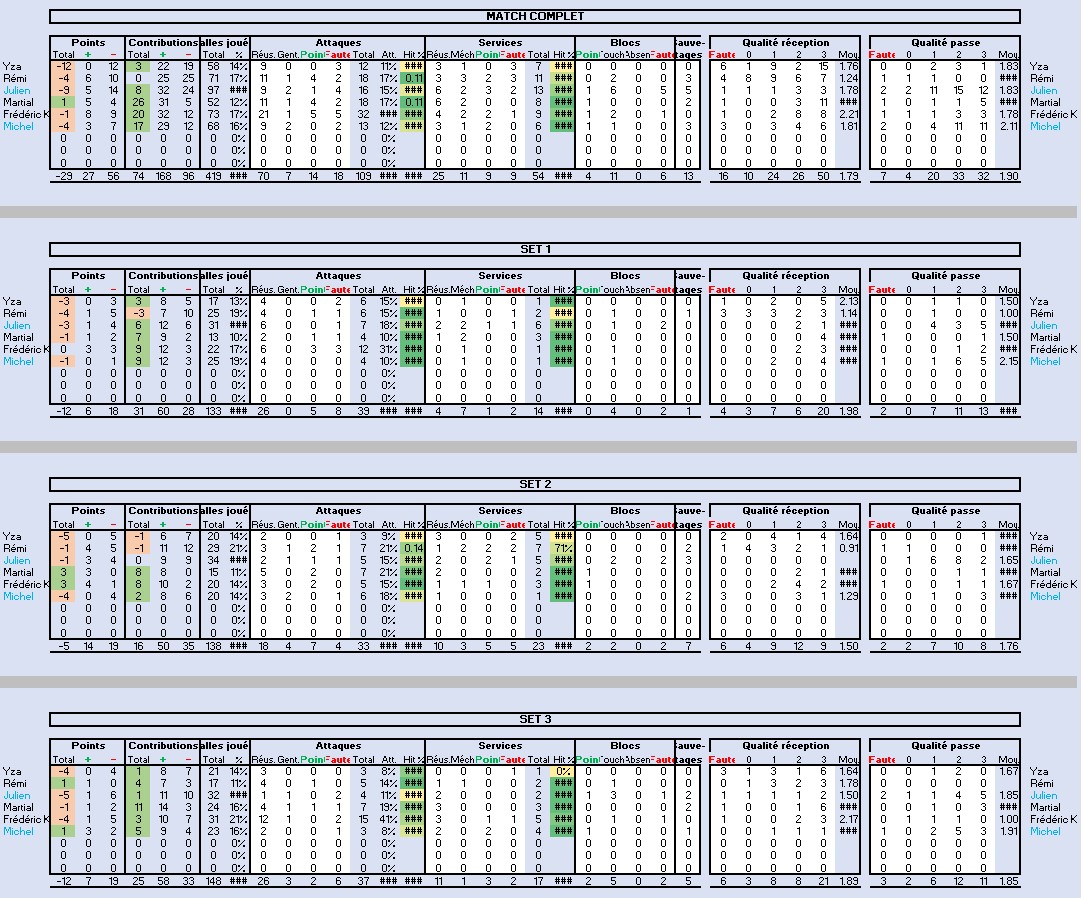
Task: Select Rémi's name left of SET 2
Action: (14, 548)
